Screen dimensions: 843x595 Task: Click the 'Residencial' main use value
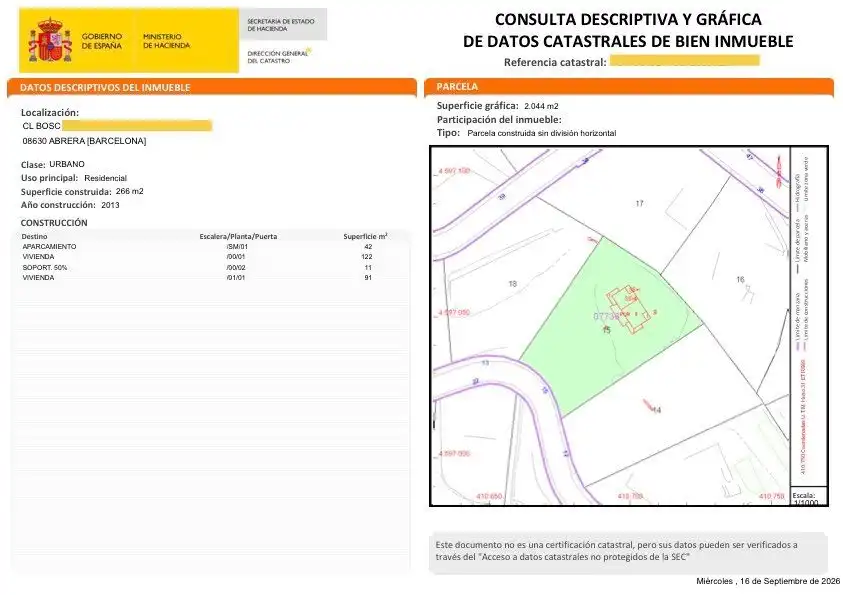105,178
